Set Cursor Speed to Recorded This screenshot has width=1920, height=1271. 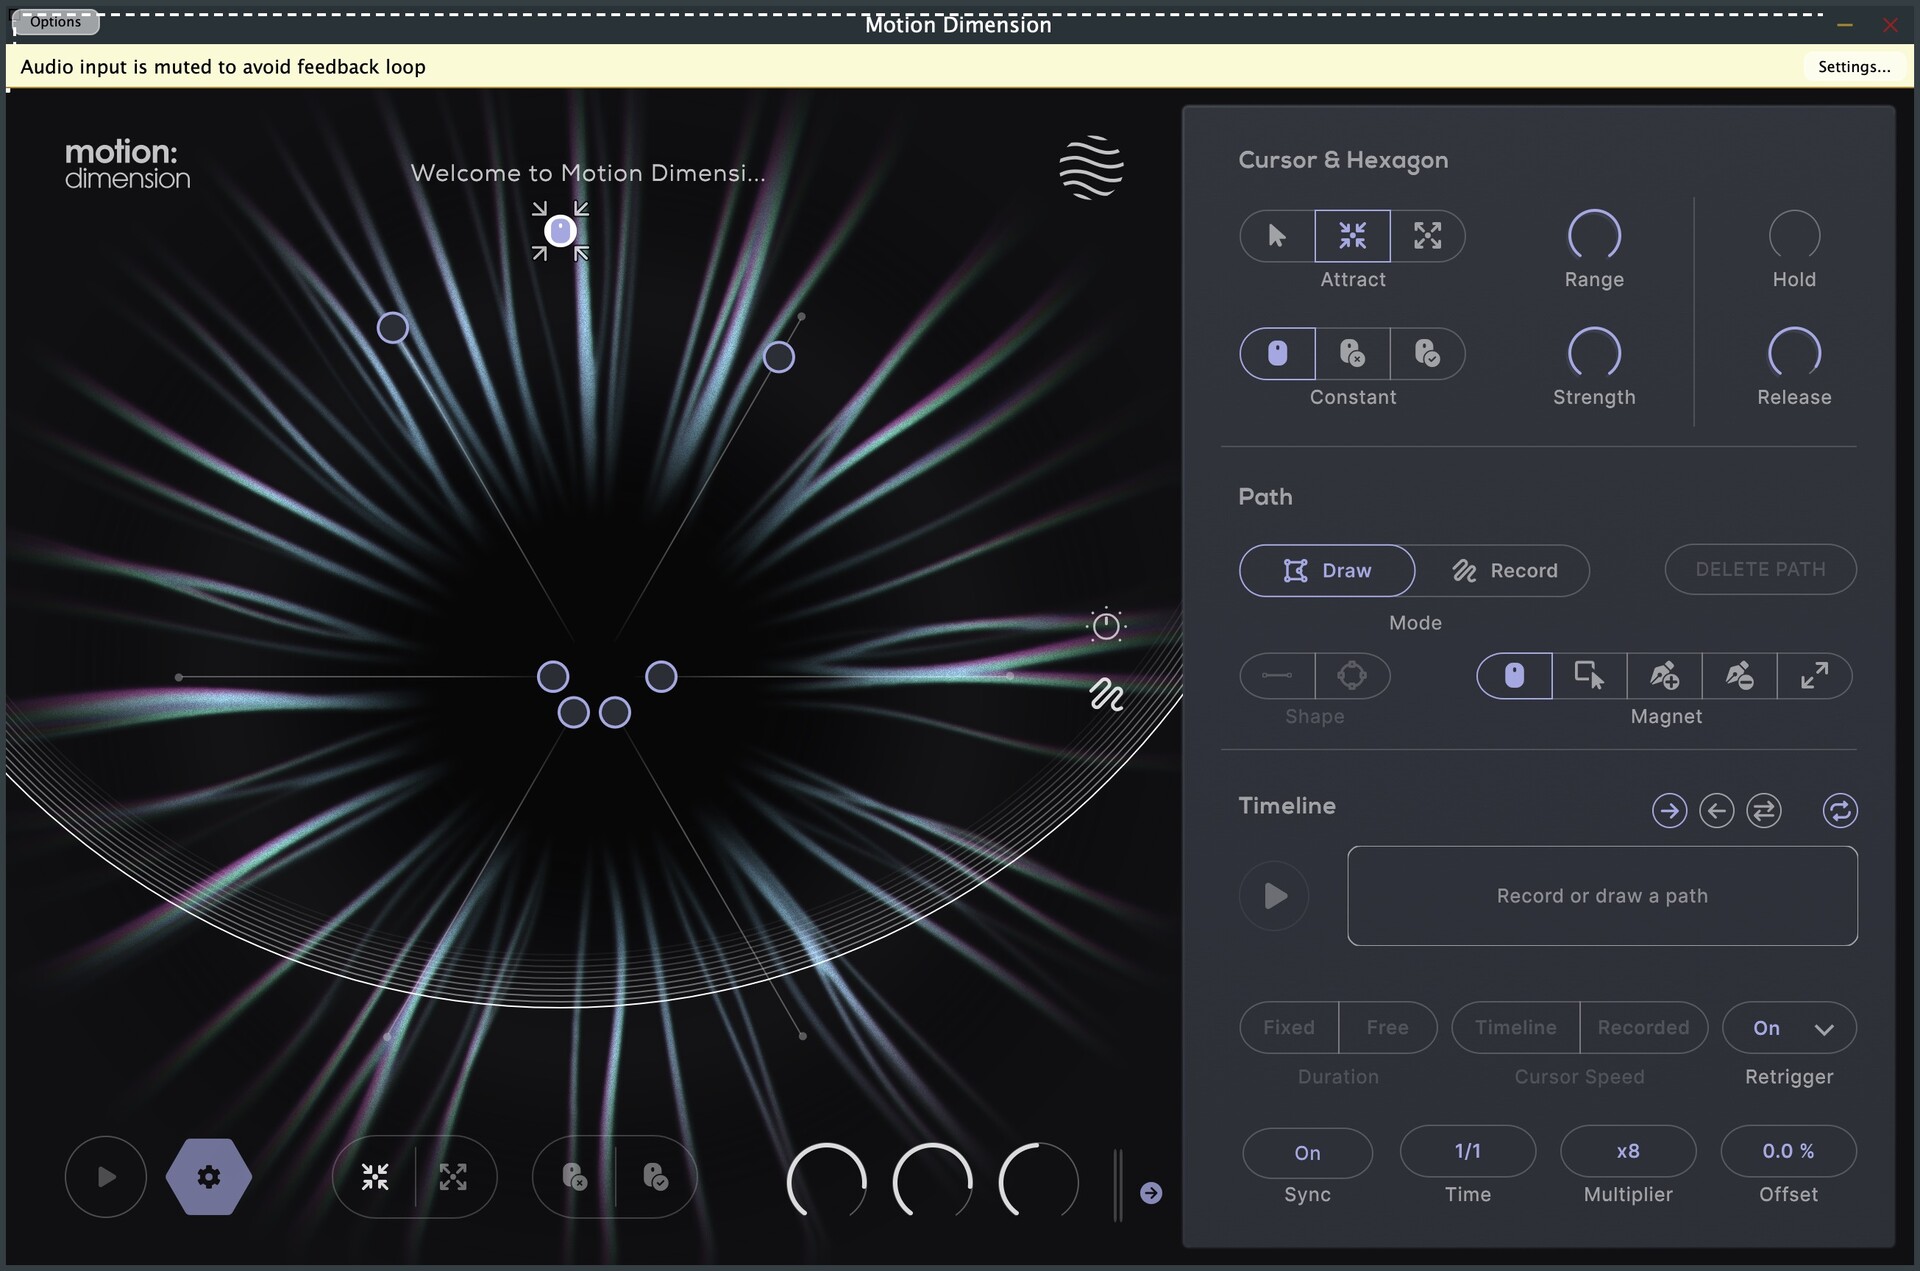click(1643, 1027)
